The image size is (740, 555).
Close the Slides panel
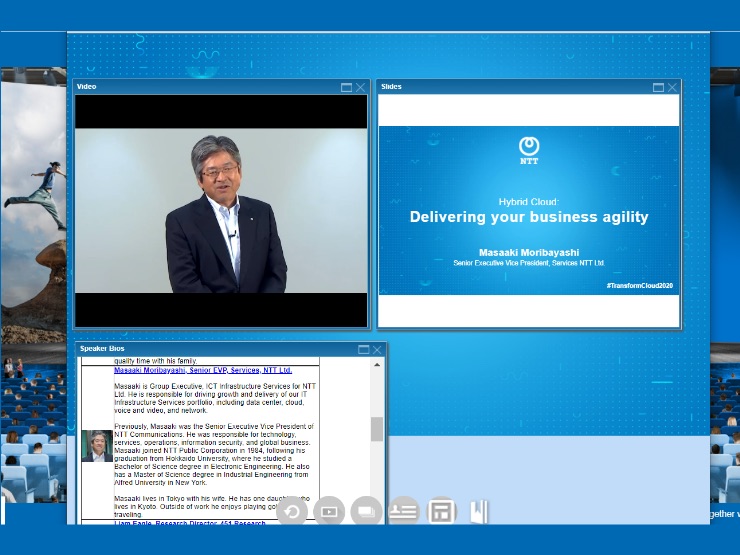(672, 88)
